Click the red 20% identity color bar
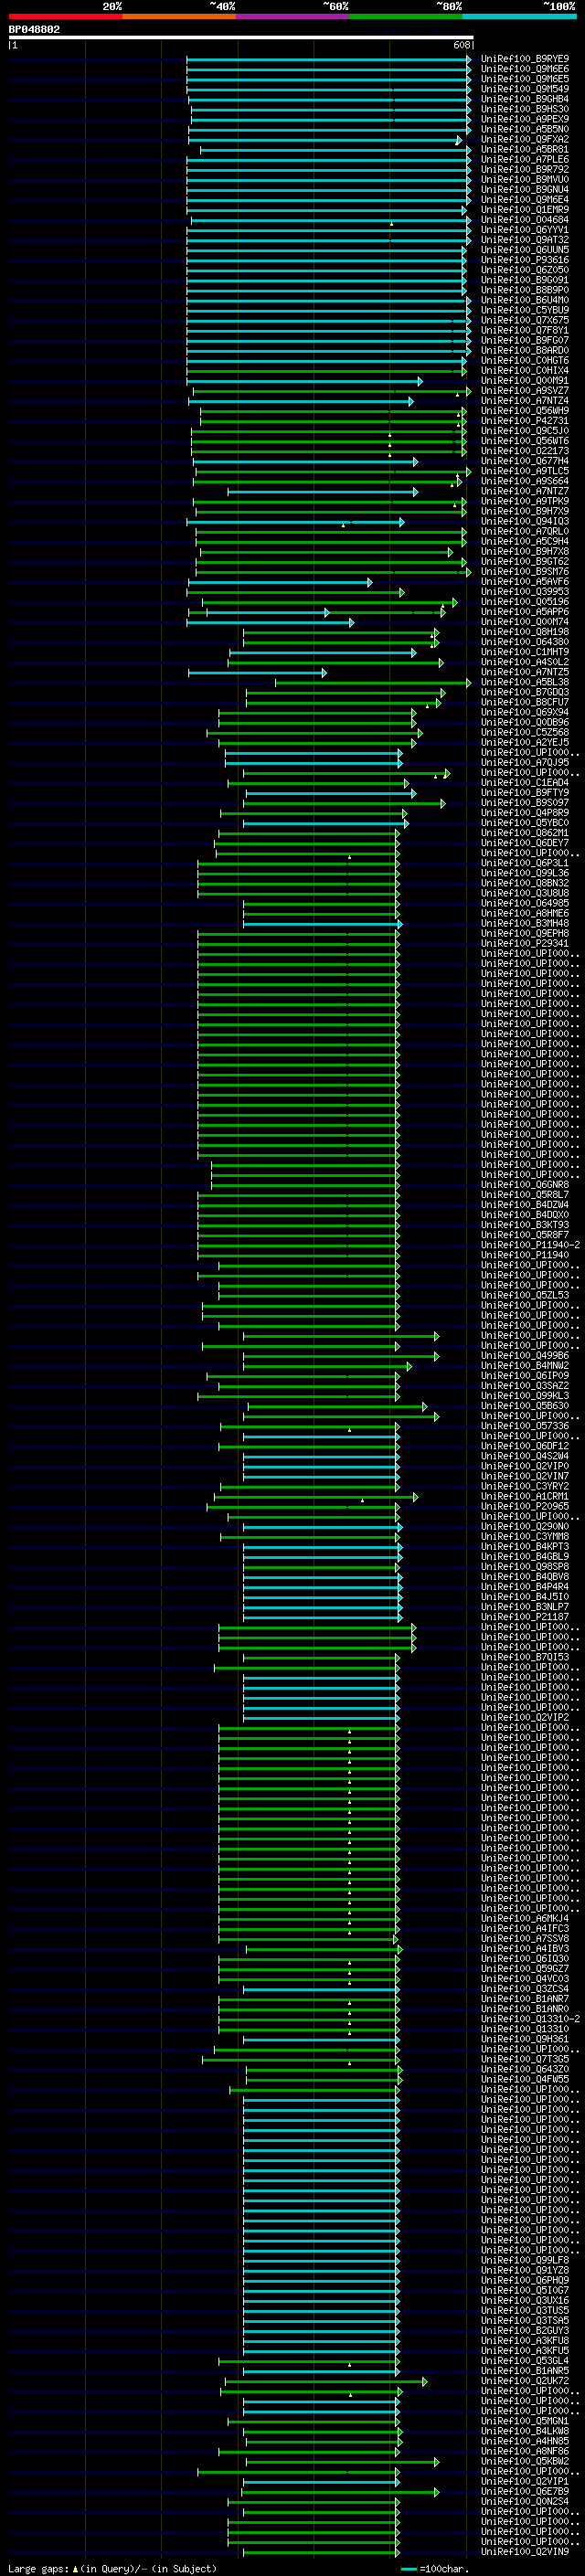Image resolution: width=585 pixels, height=2576 pixels. point(65,16)
